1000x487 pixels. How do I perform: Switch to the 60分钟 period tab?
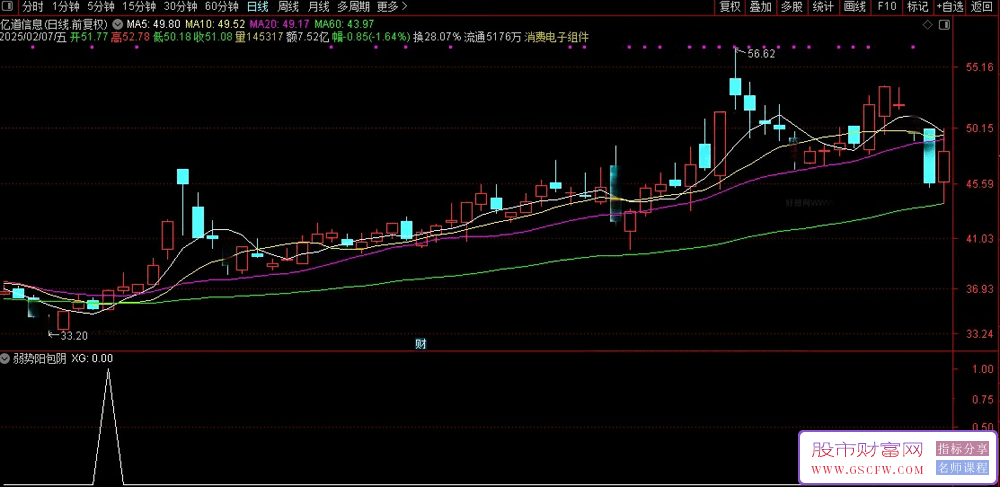(221, 7)
